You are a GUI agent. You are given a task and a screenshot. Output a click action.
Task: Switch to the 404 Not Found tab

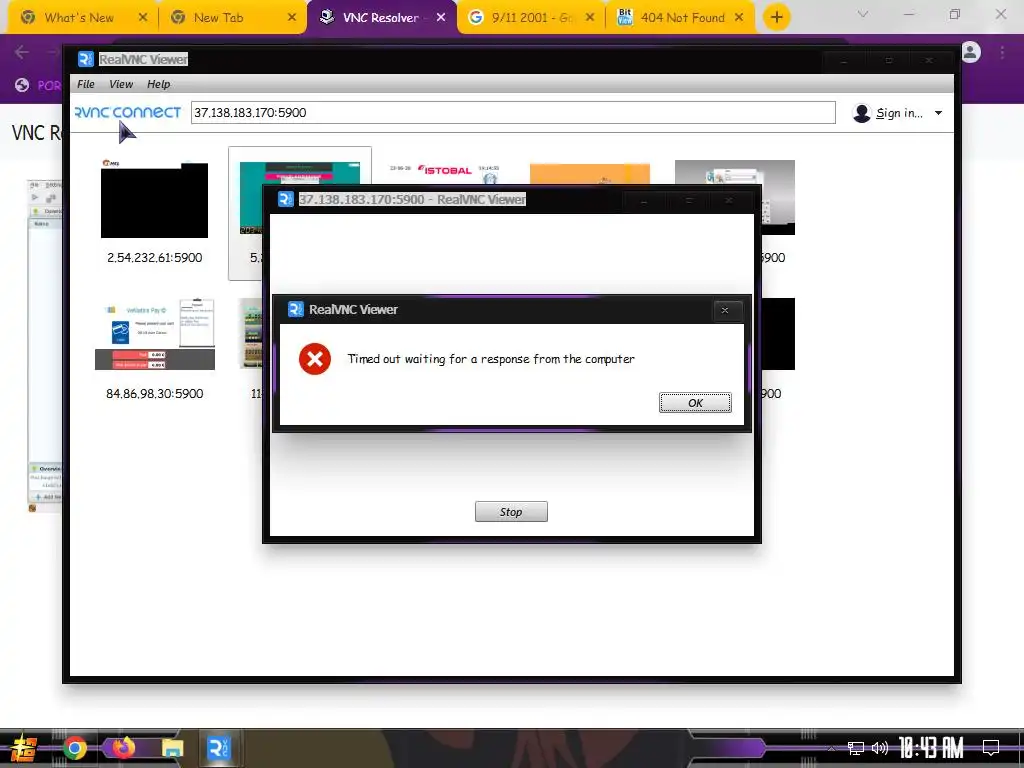[682, 18]
